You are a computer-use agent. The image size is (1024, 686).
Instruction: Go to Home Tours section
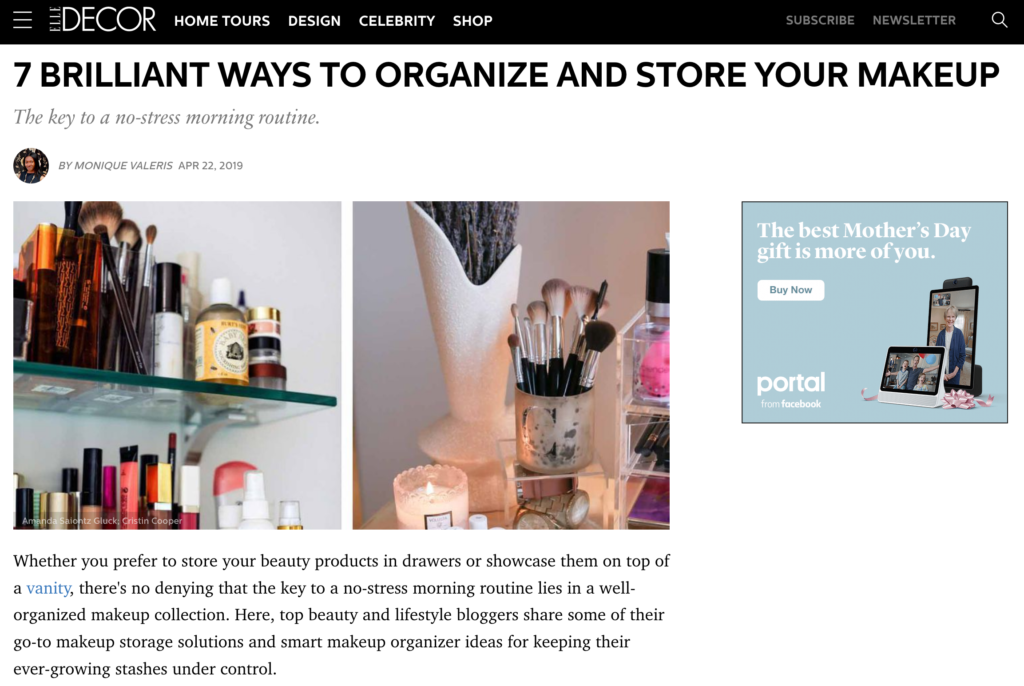[x=221, y=21]
